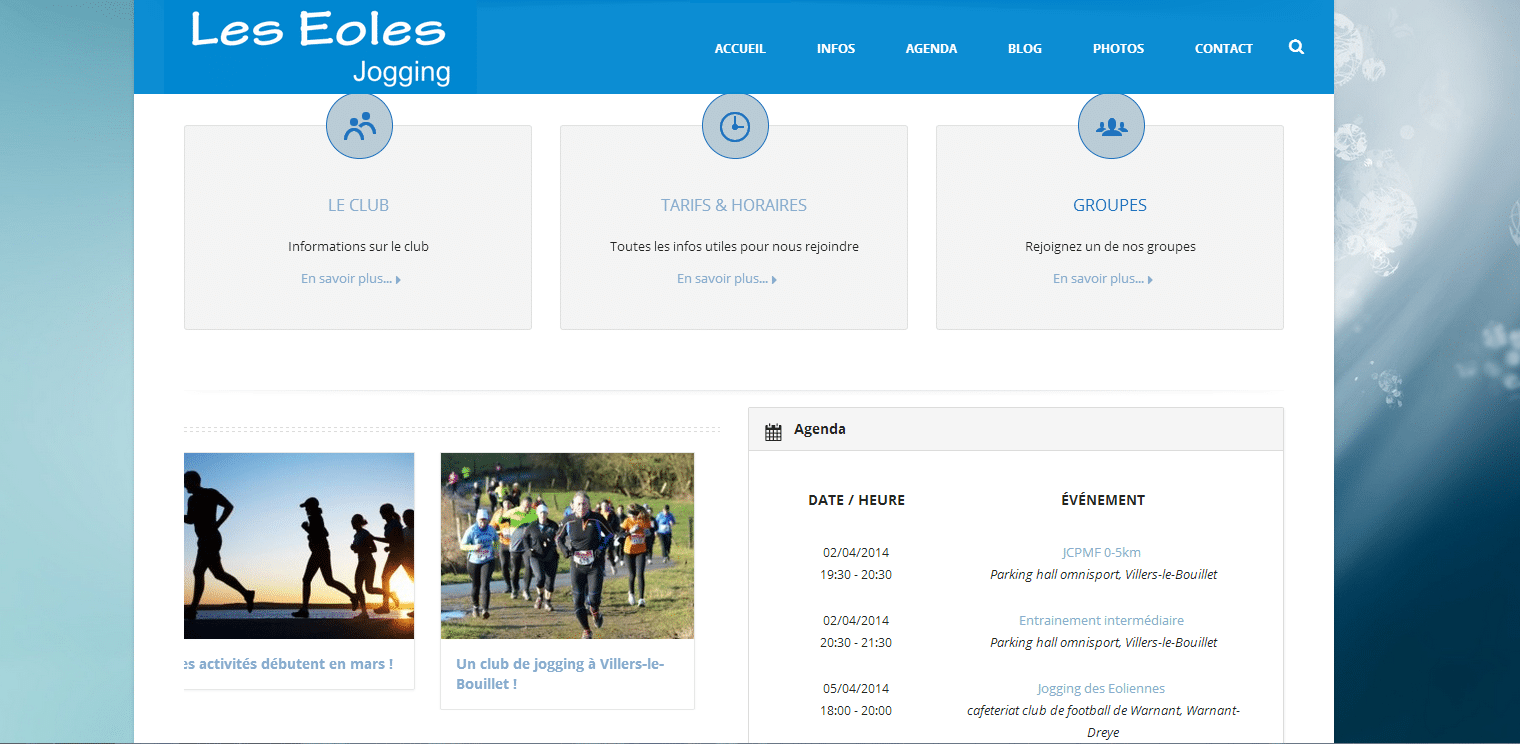Image resolution: width=1520 pixels, height=744 pixels.
Task: Open the Photos menu item
Action: [x=1118, y=48]
